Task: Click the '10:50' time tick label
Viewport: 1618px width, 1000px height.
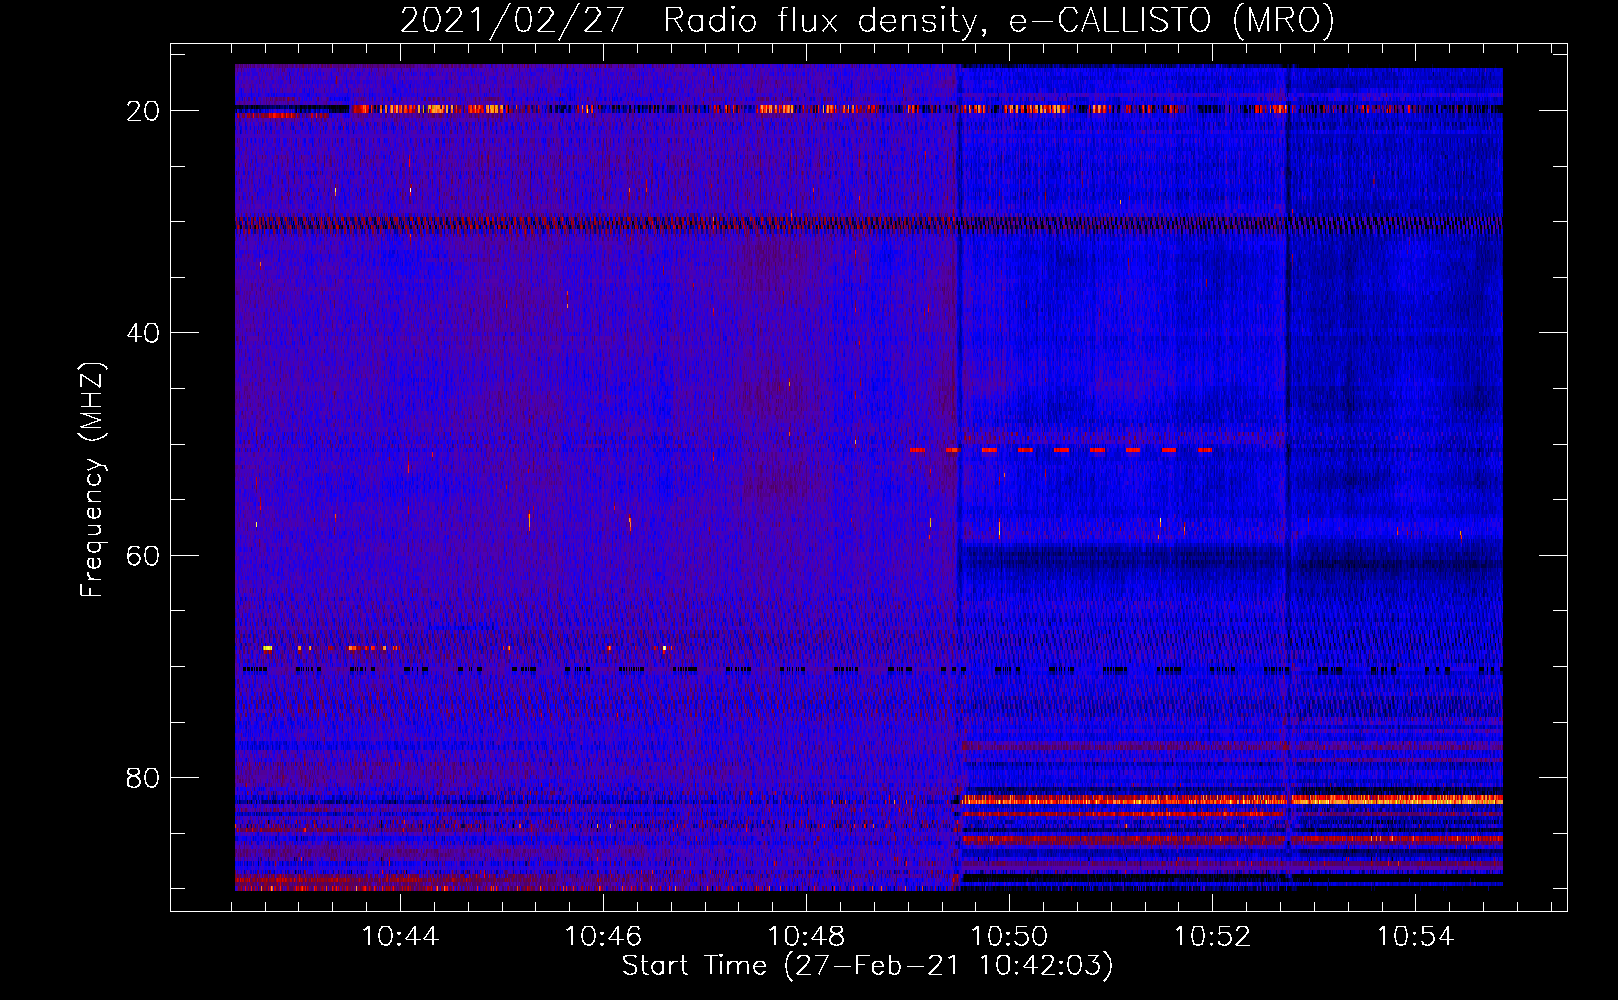Action: coord(1010,936)
